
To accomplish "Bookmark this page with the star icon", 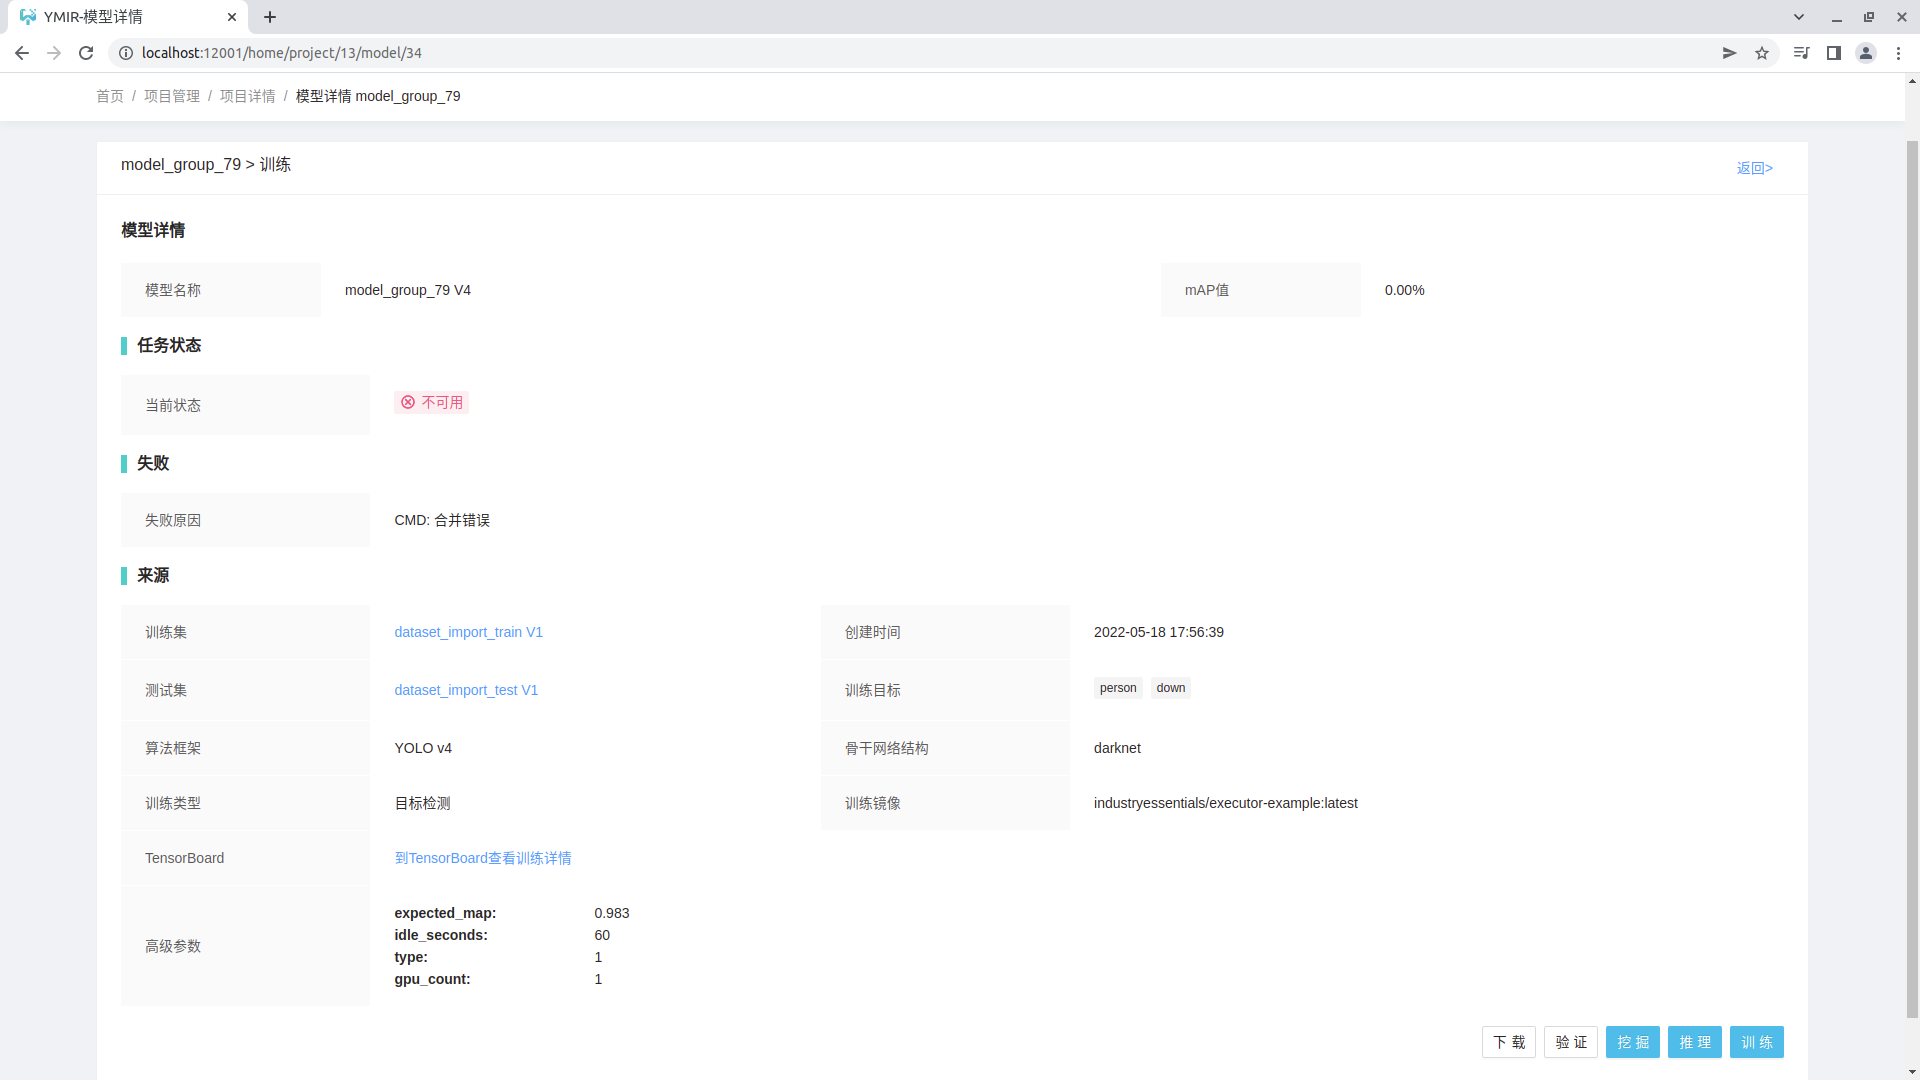I will coord(1763,53).
